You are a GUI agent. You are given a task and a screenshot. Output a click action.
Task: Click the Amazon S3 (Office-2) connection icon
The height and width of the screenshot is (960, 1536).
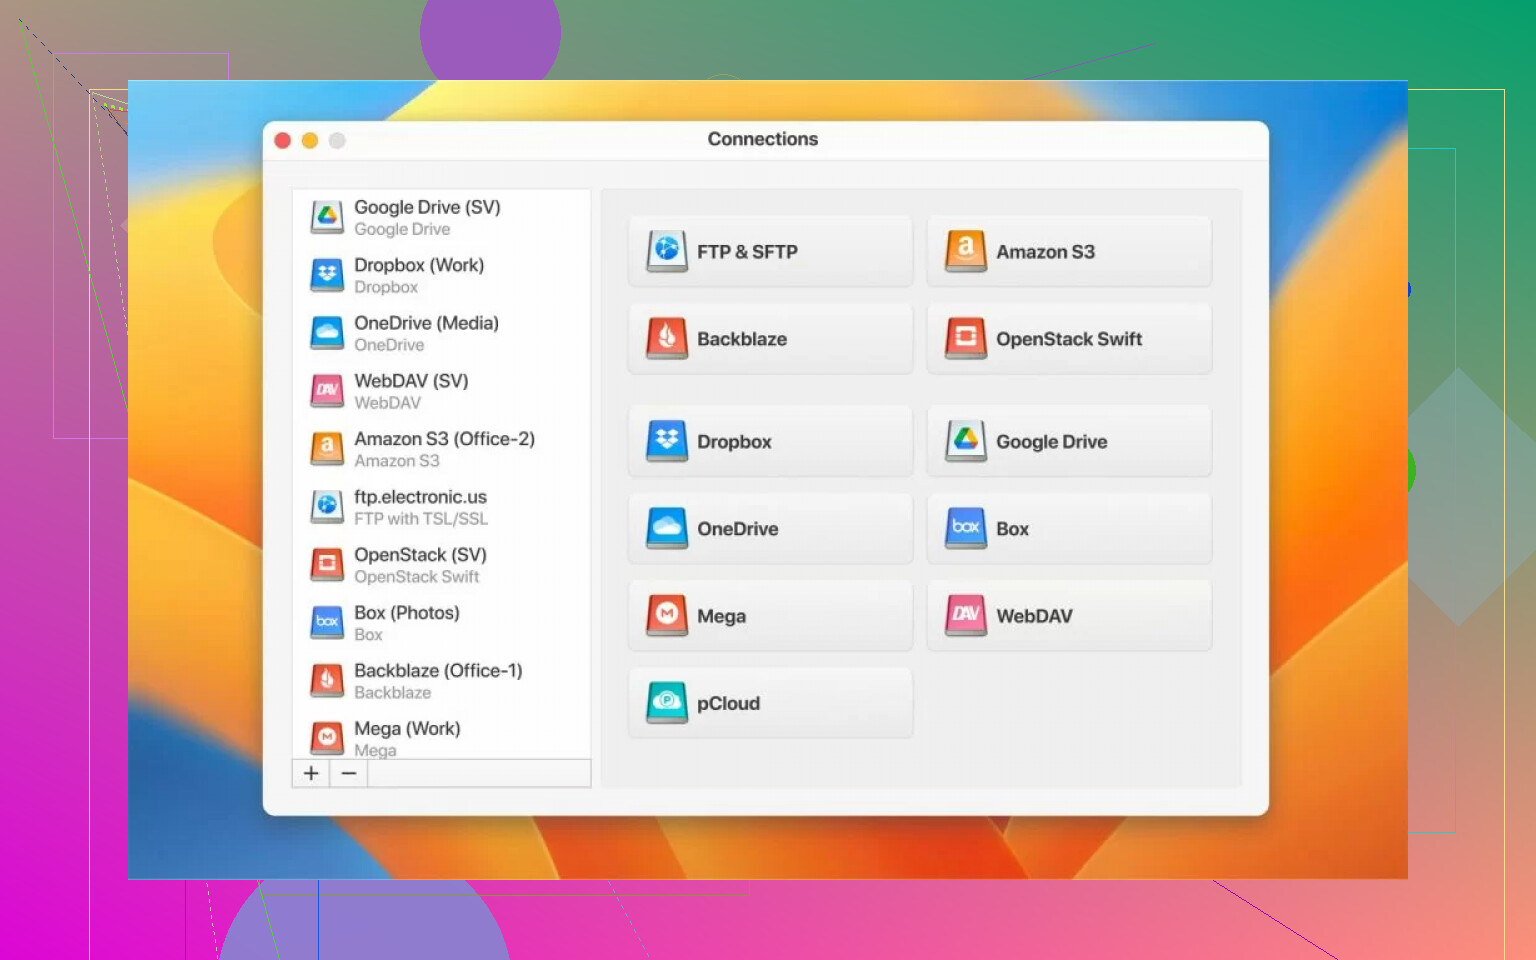[x=327, y=449]
